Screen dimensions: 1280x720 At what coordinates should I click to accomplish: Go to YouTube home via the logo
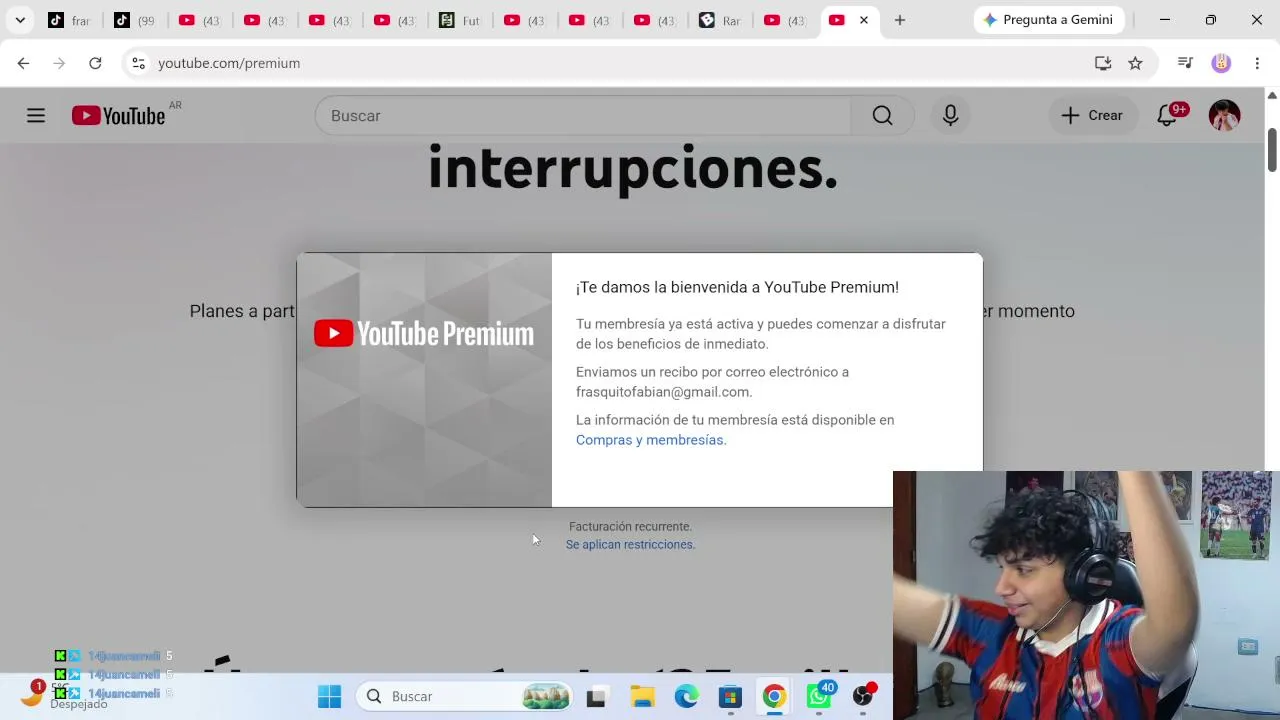click(118, 116)
